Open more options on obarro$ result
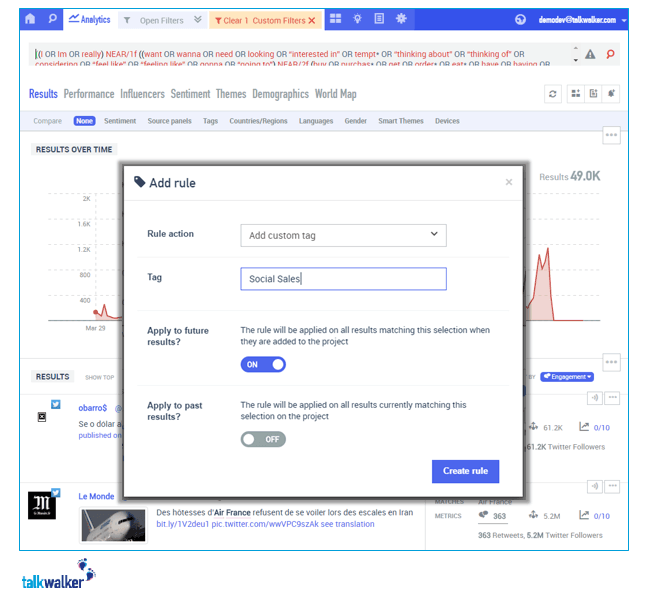Viewport: 664px width, 601px height. coord(612,398)
